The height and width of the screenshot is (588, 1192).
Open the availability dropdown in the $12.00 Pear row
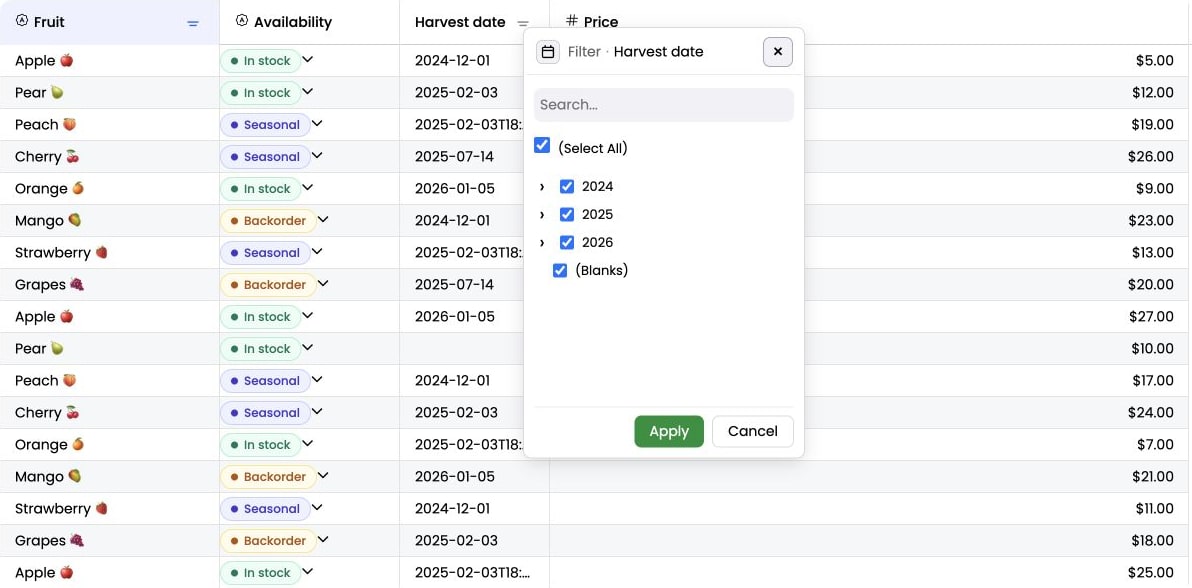click(x=308, y=92)
